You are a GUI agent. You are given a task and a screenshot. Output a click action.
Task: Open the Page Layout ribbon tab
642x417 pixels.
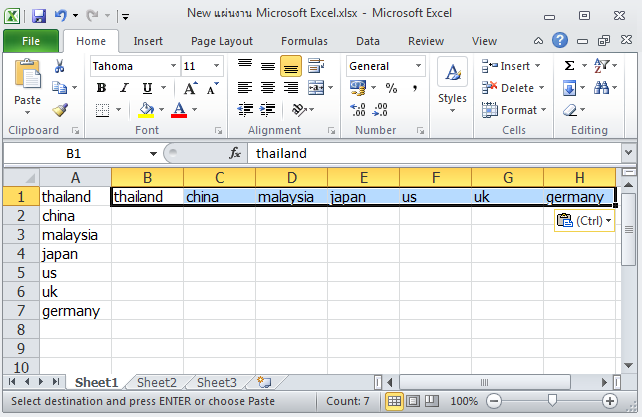pos(222,41)
